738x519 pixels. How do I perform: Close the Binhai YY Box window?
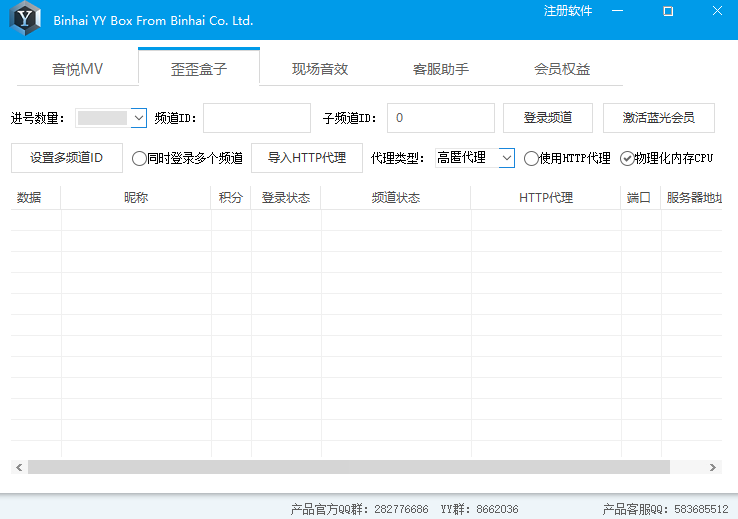coord(717,11)
